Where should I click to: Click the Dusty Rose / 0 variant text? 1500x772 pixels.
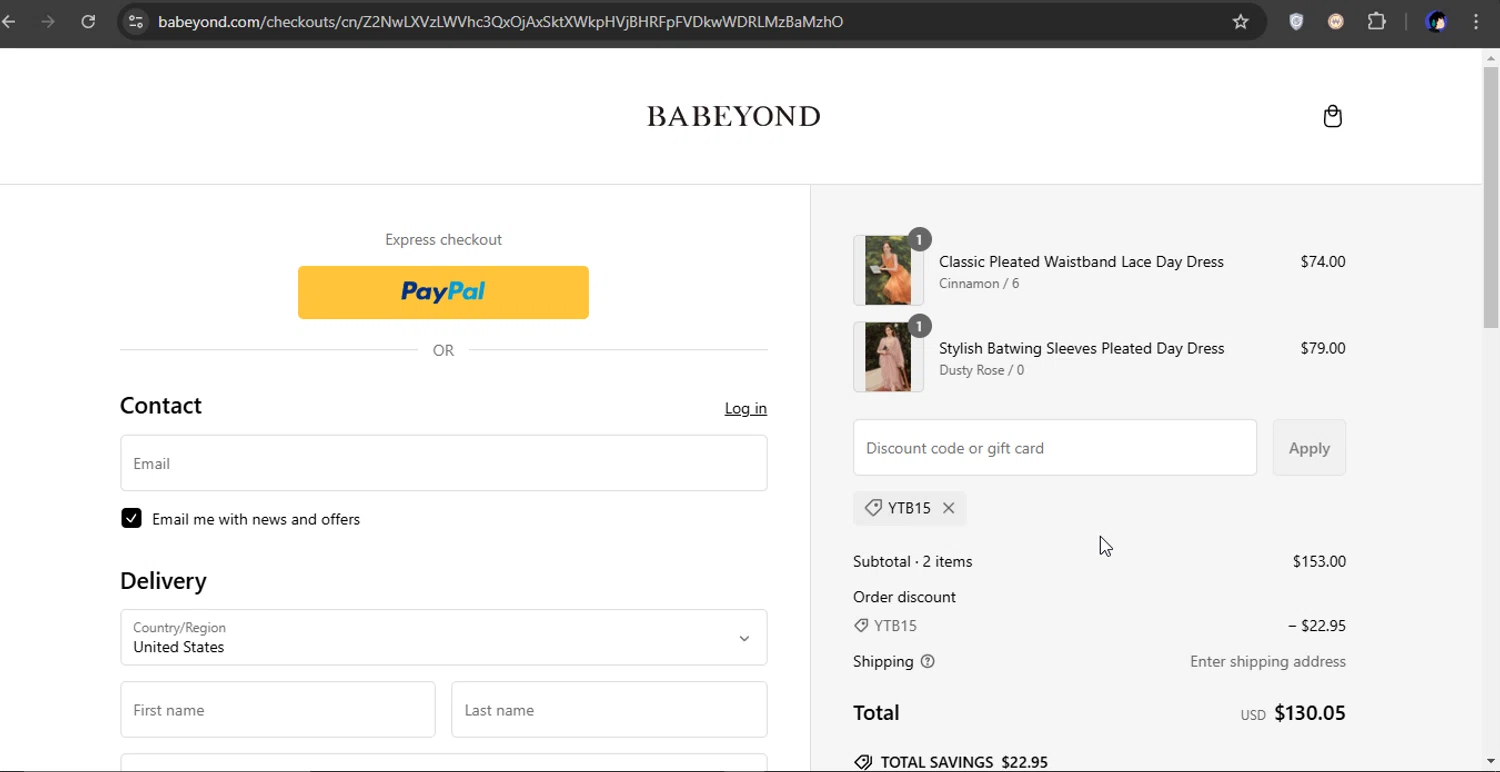pyautogui.click(x=981, y=370)
